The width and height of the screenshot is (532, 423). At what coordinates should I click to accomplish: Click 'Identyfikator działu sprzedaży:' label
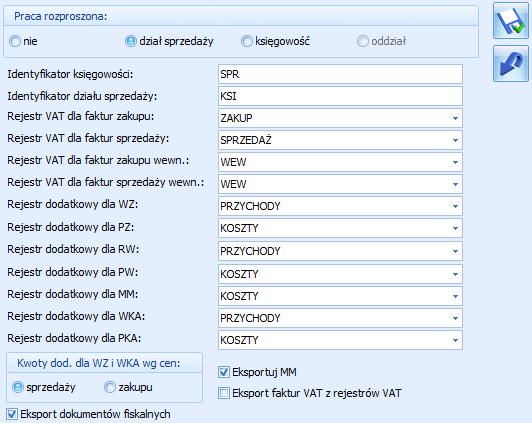click(x=82, y=96)
